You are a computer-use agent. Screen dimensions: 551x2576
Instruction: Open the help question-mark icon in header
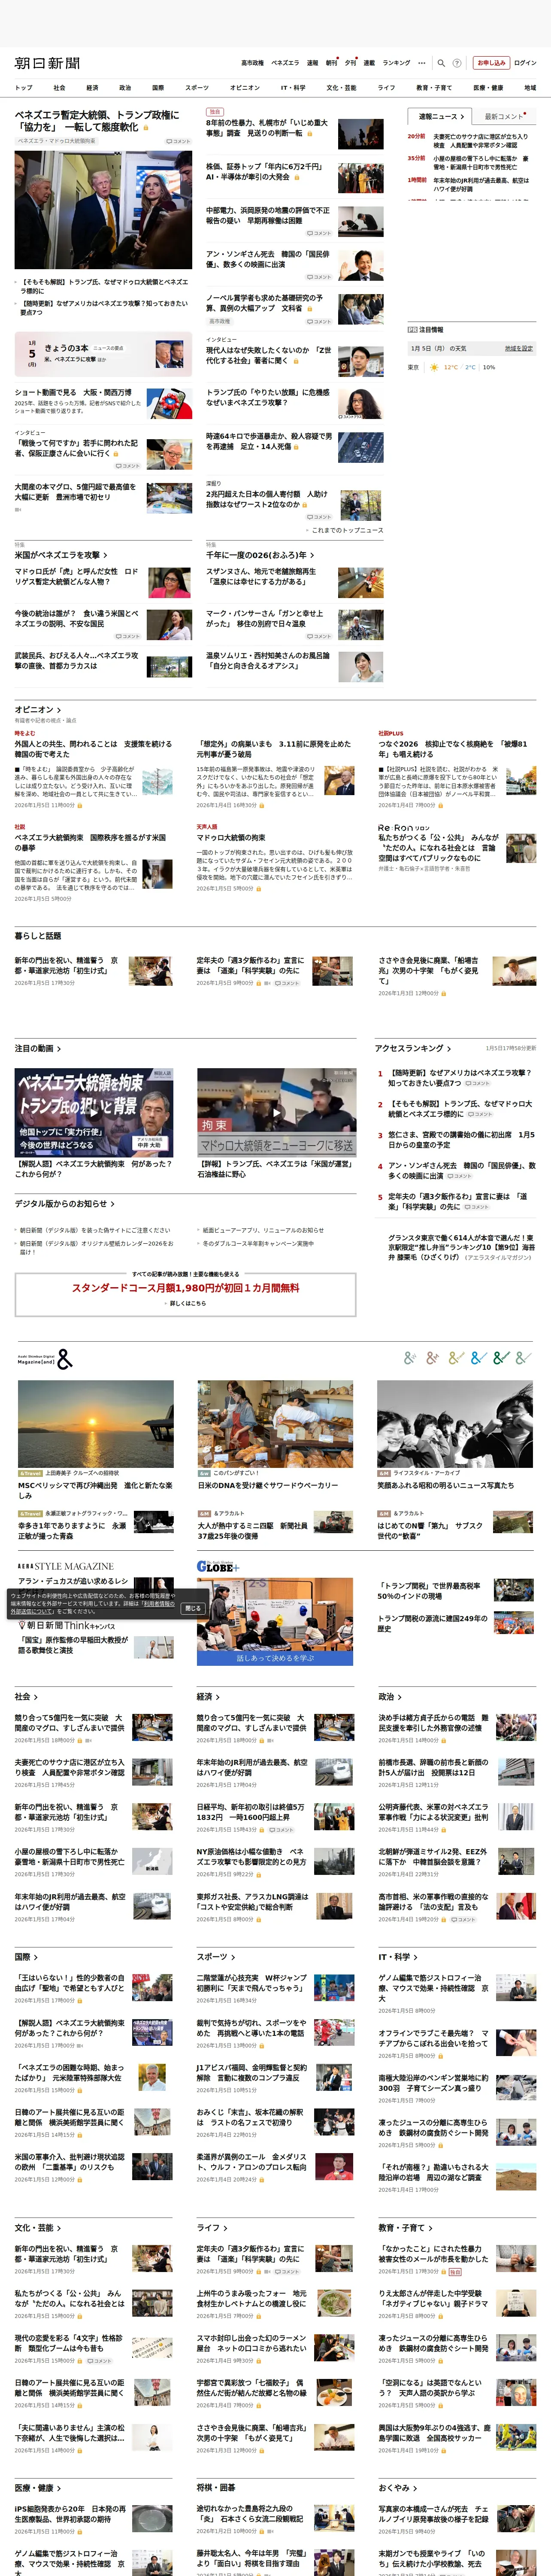coord(457,63)
